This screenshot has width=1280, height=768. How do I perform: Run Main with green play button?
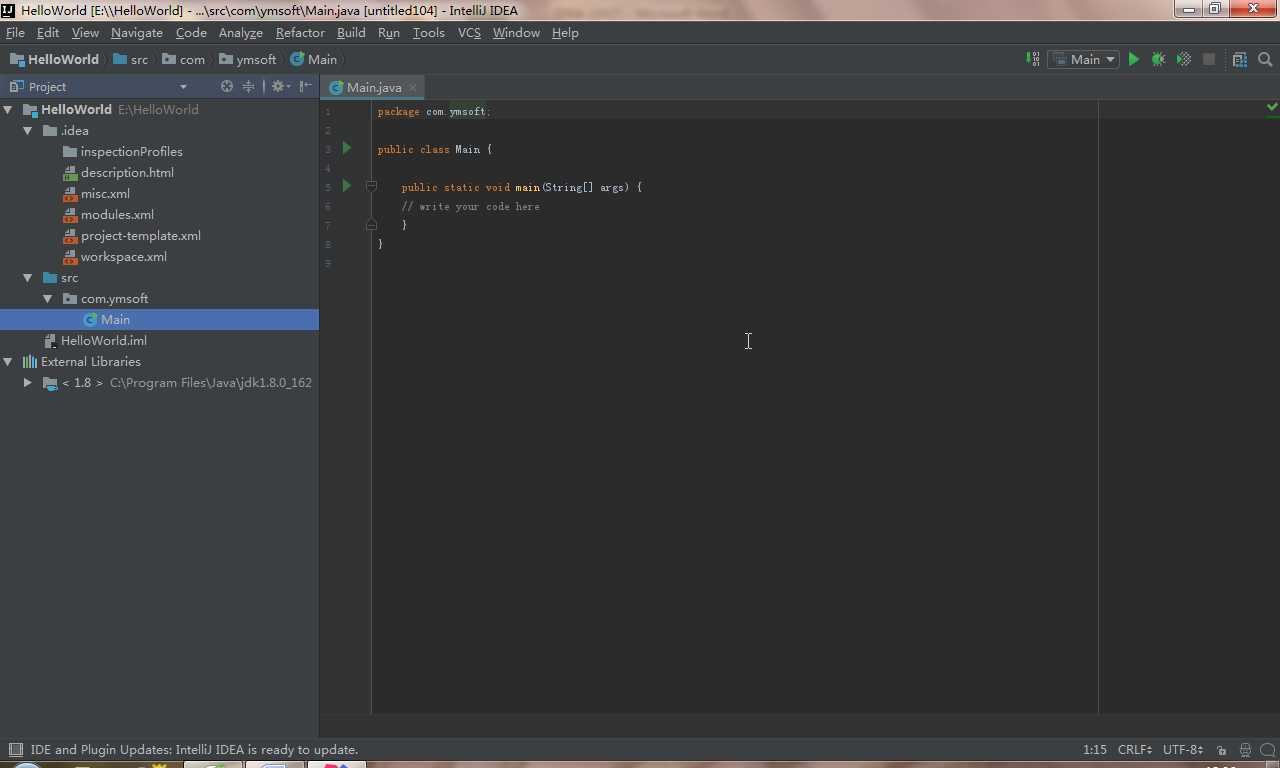pos(1133,59)
